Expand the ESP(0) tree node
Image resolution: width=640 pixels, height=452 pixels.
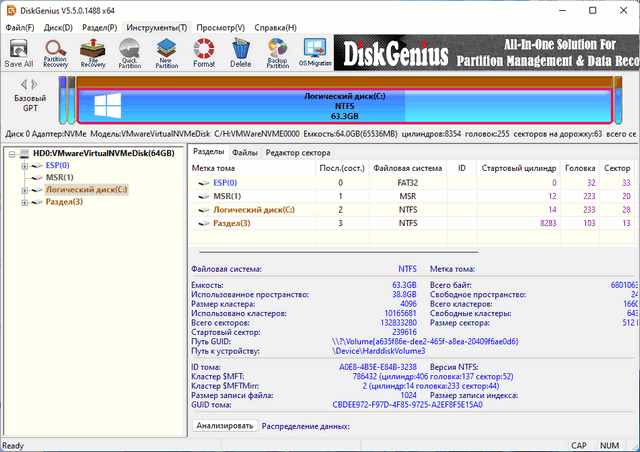point(25,165)
